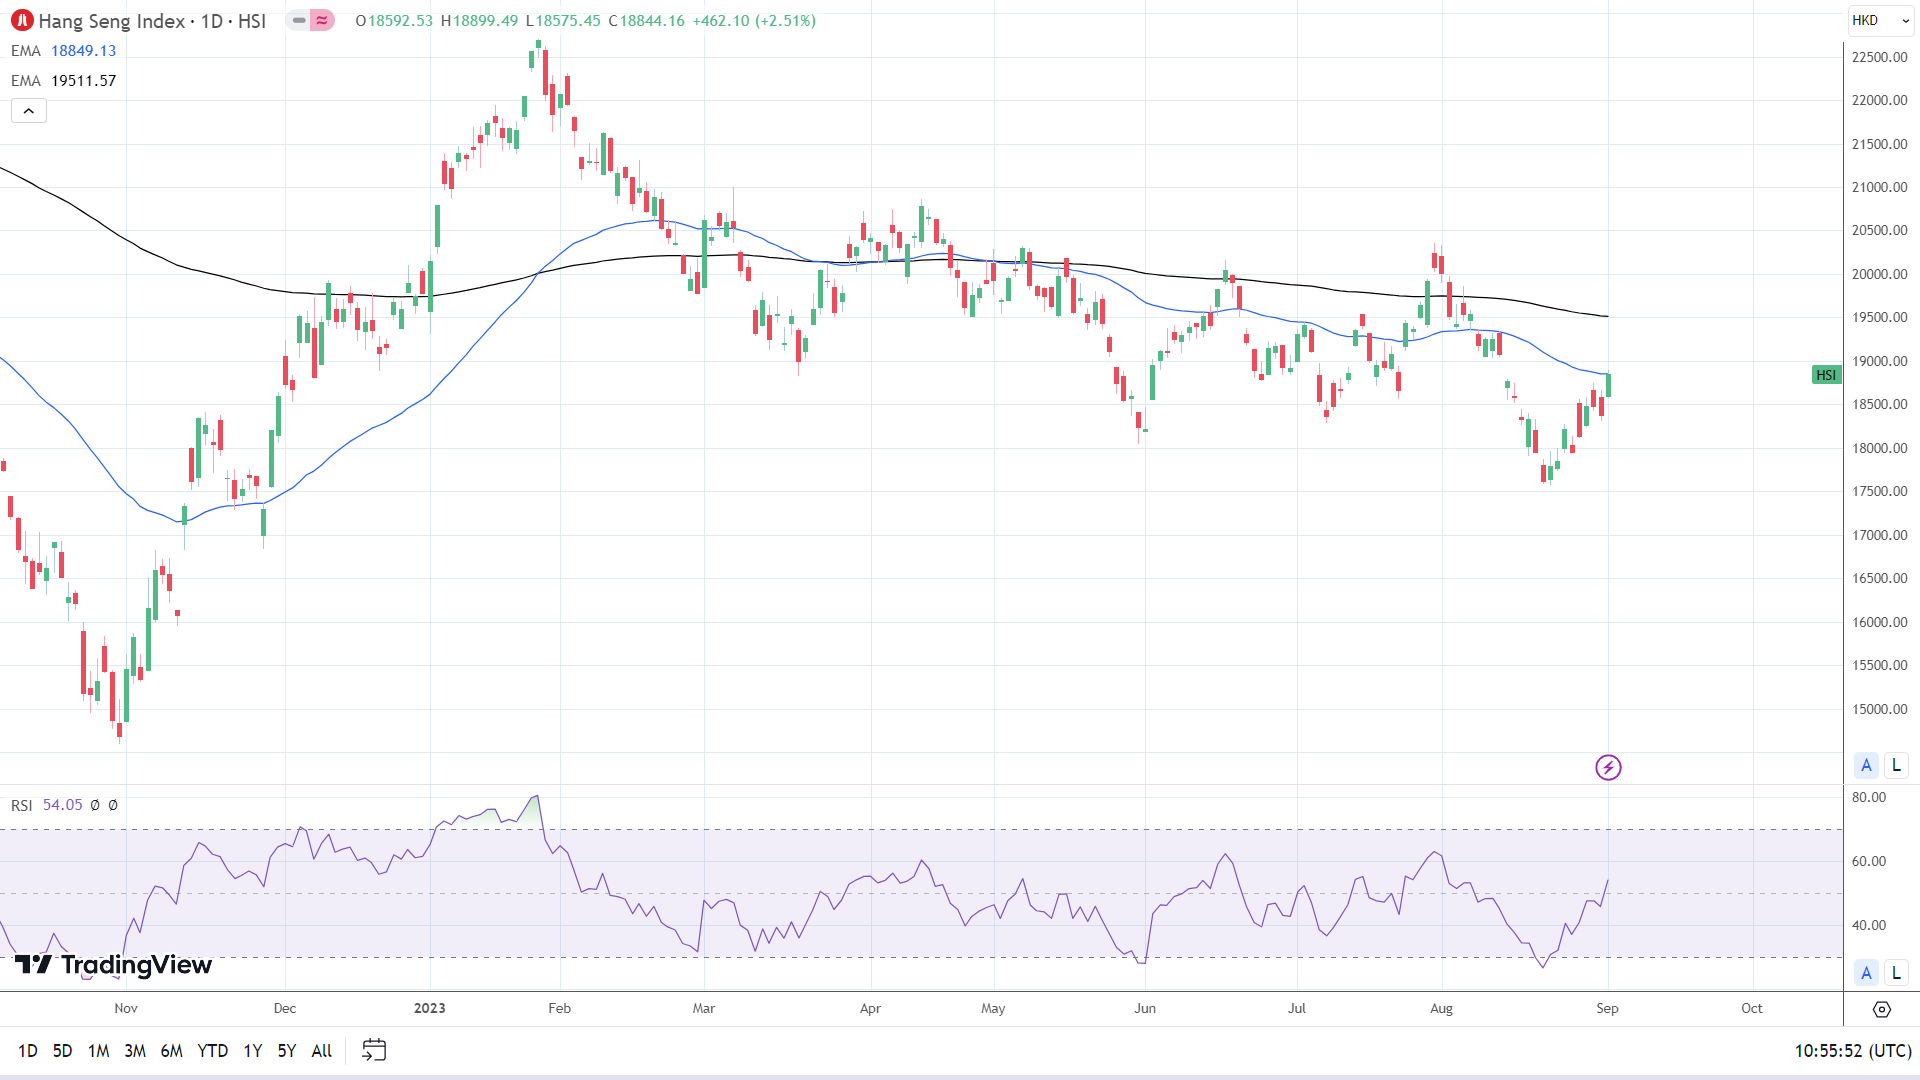
Task: Click the Dec time axis label
Action: click(x=285, y=1009)
